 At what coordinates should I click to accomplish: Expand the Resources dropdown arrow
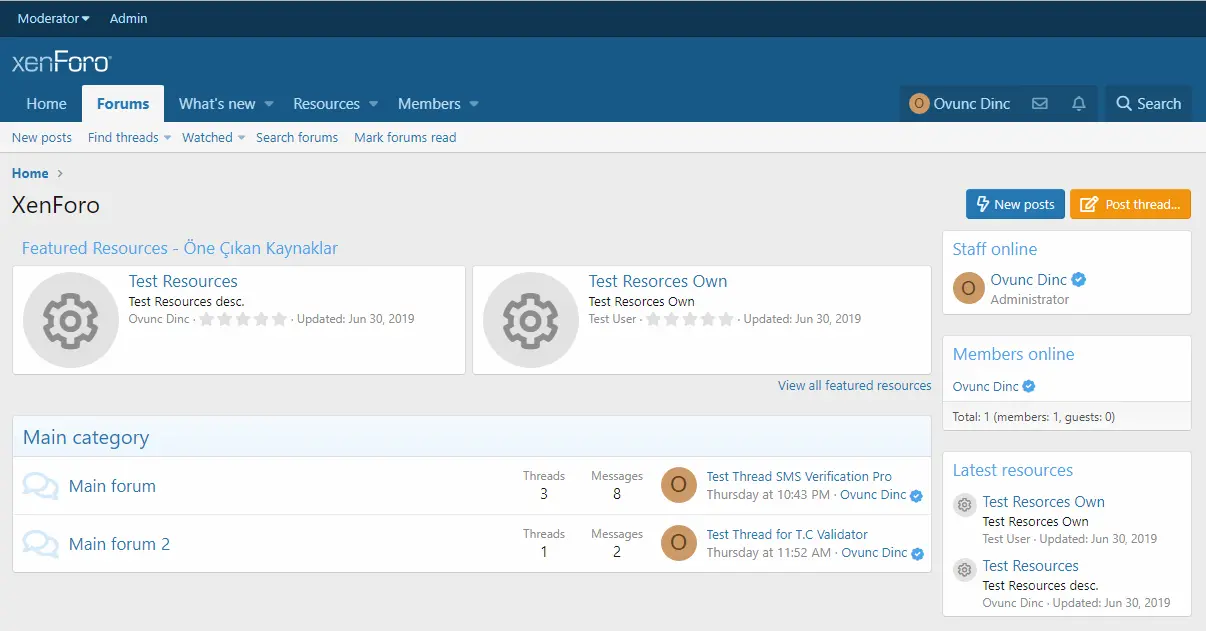click(x=373, y=104)
